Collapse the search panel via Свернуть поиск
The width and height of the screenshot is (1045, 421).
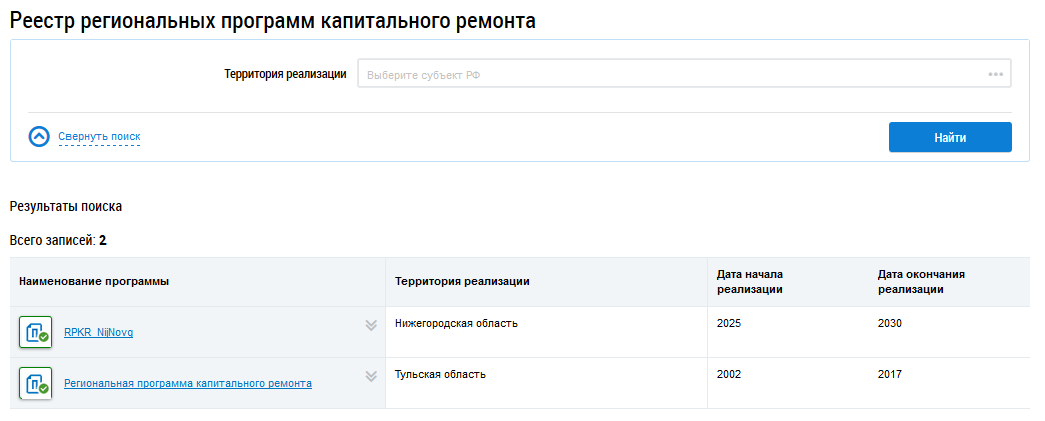(99, 137)
